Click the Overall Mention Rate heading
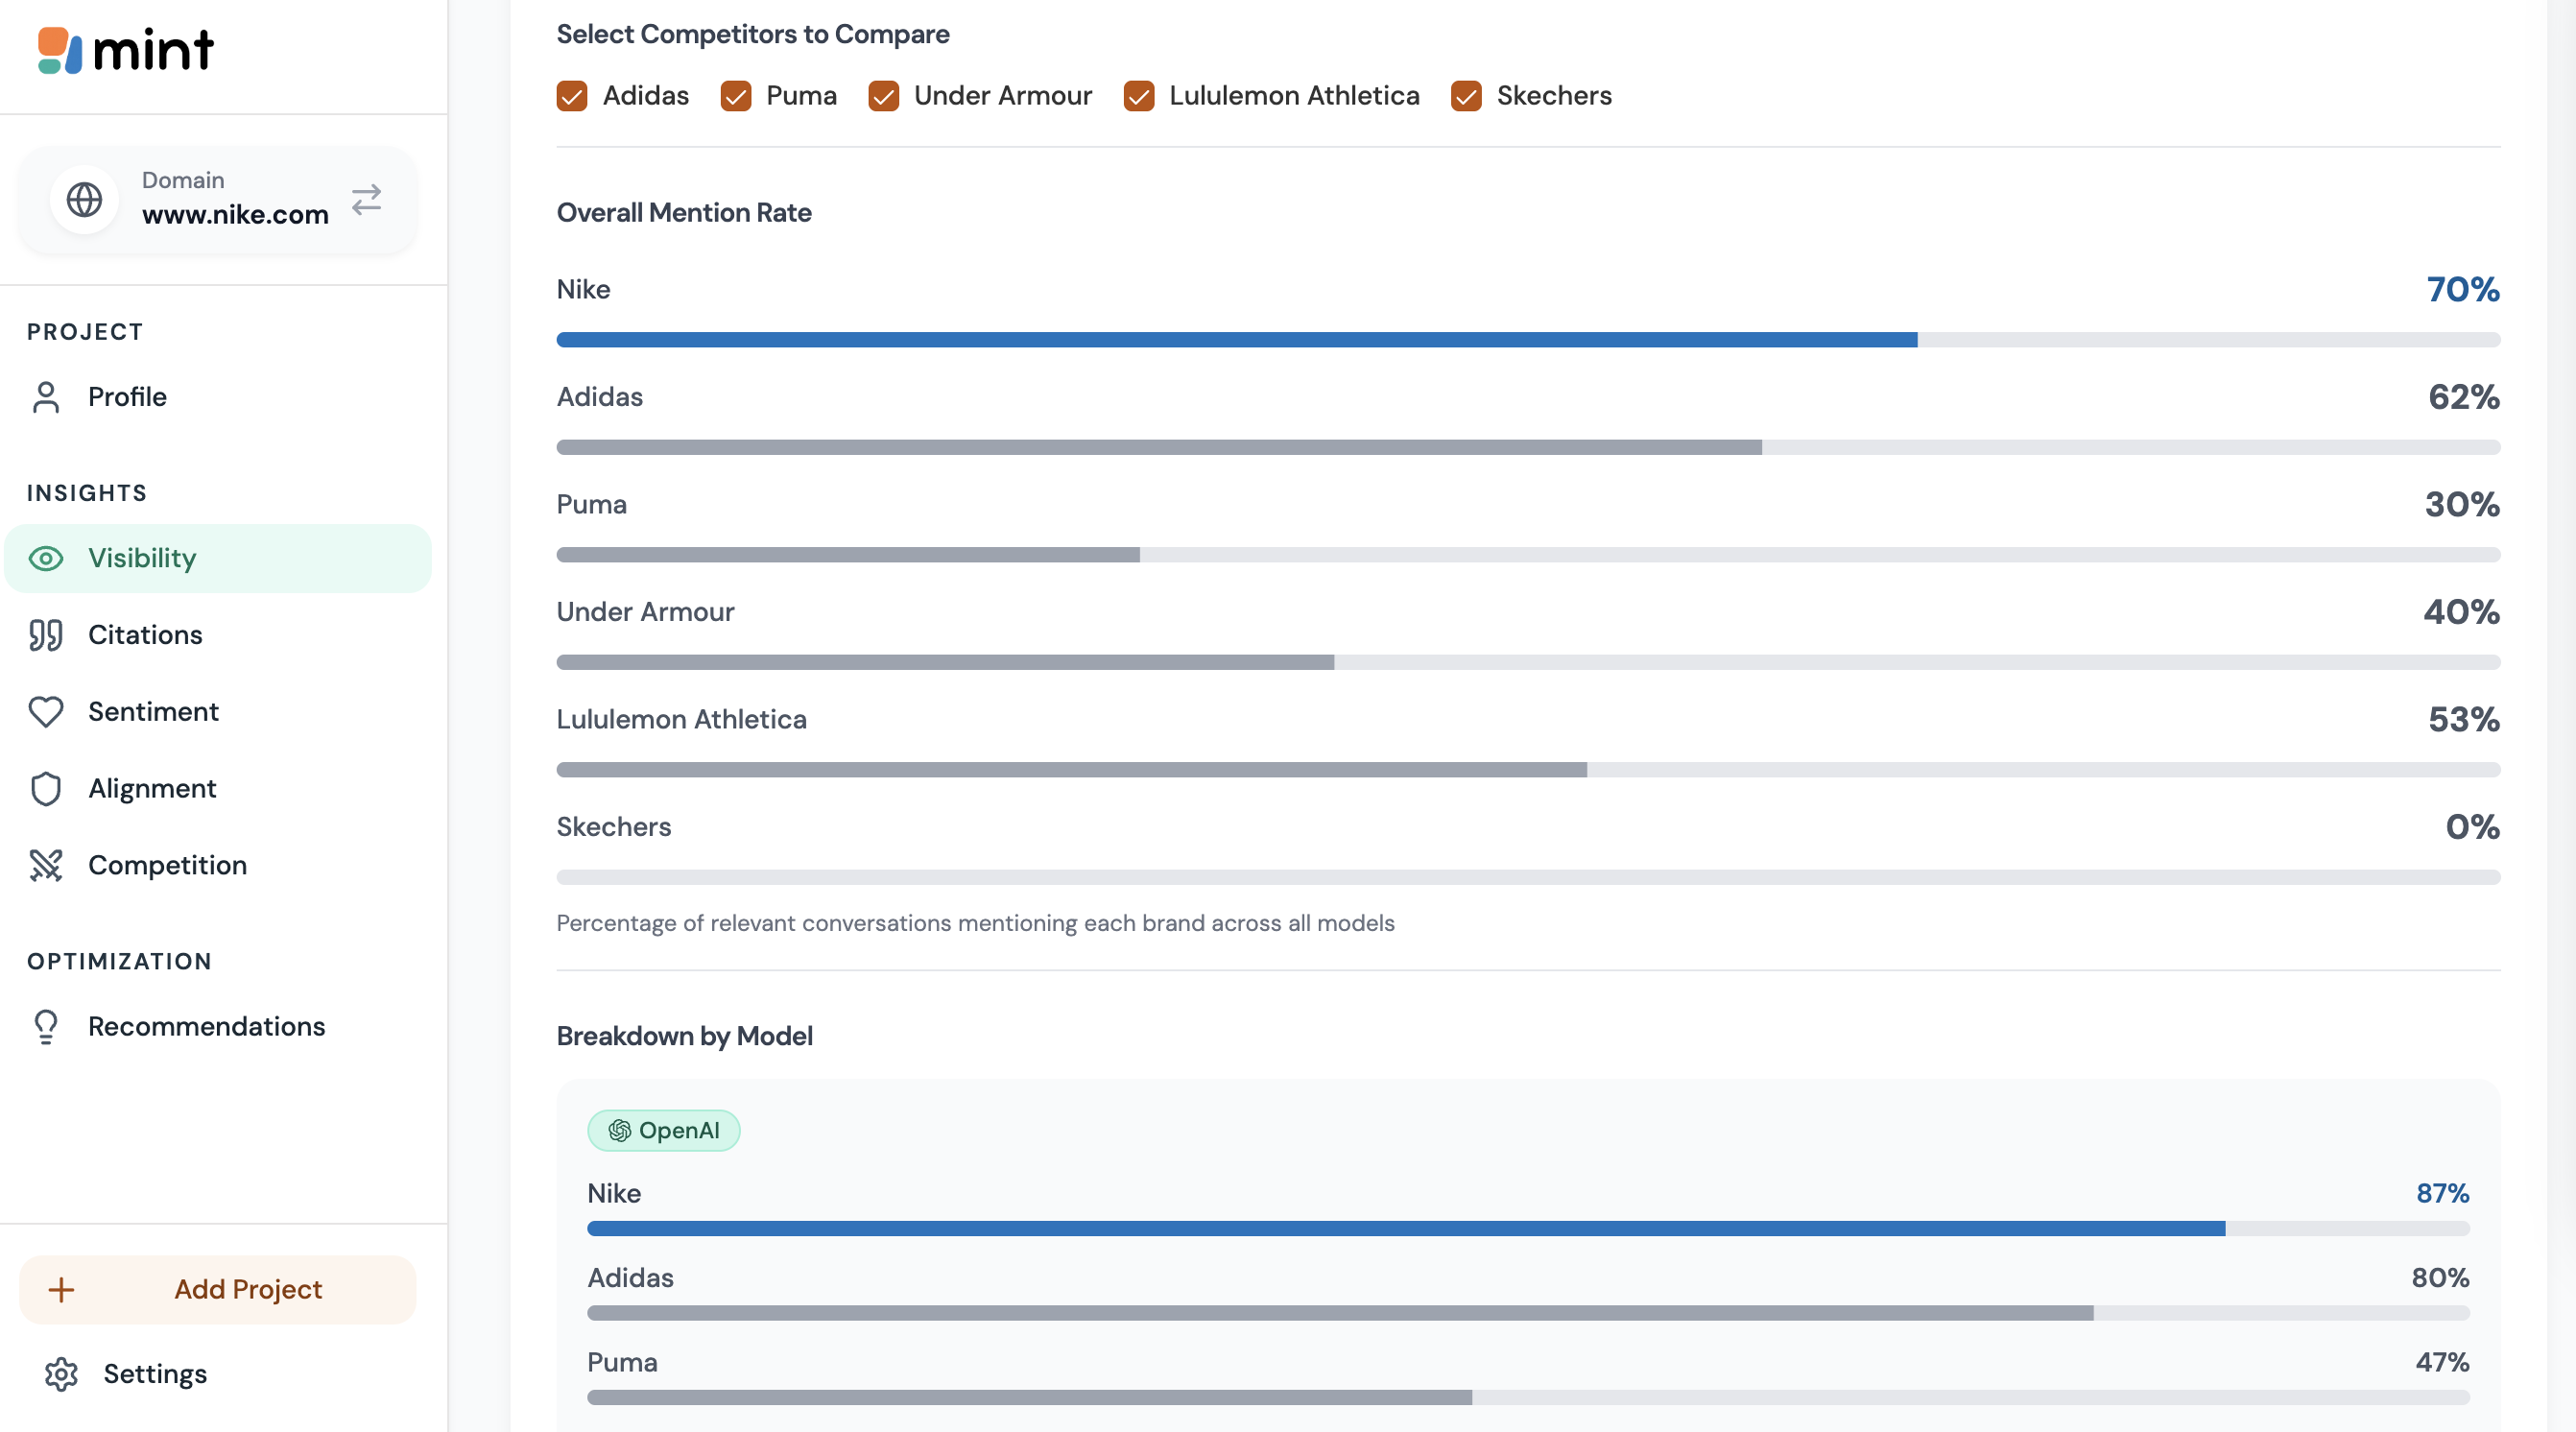This screenshot has width=2576, height=1432. (684, 213)
